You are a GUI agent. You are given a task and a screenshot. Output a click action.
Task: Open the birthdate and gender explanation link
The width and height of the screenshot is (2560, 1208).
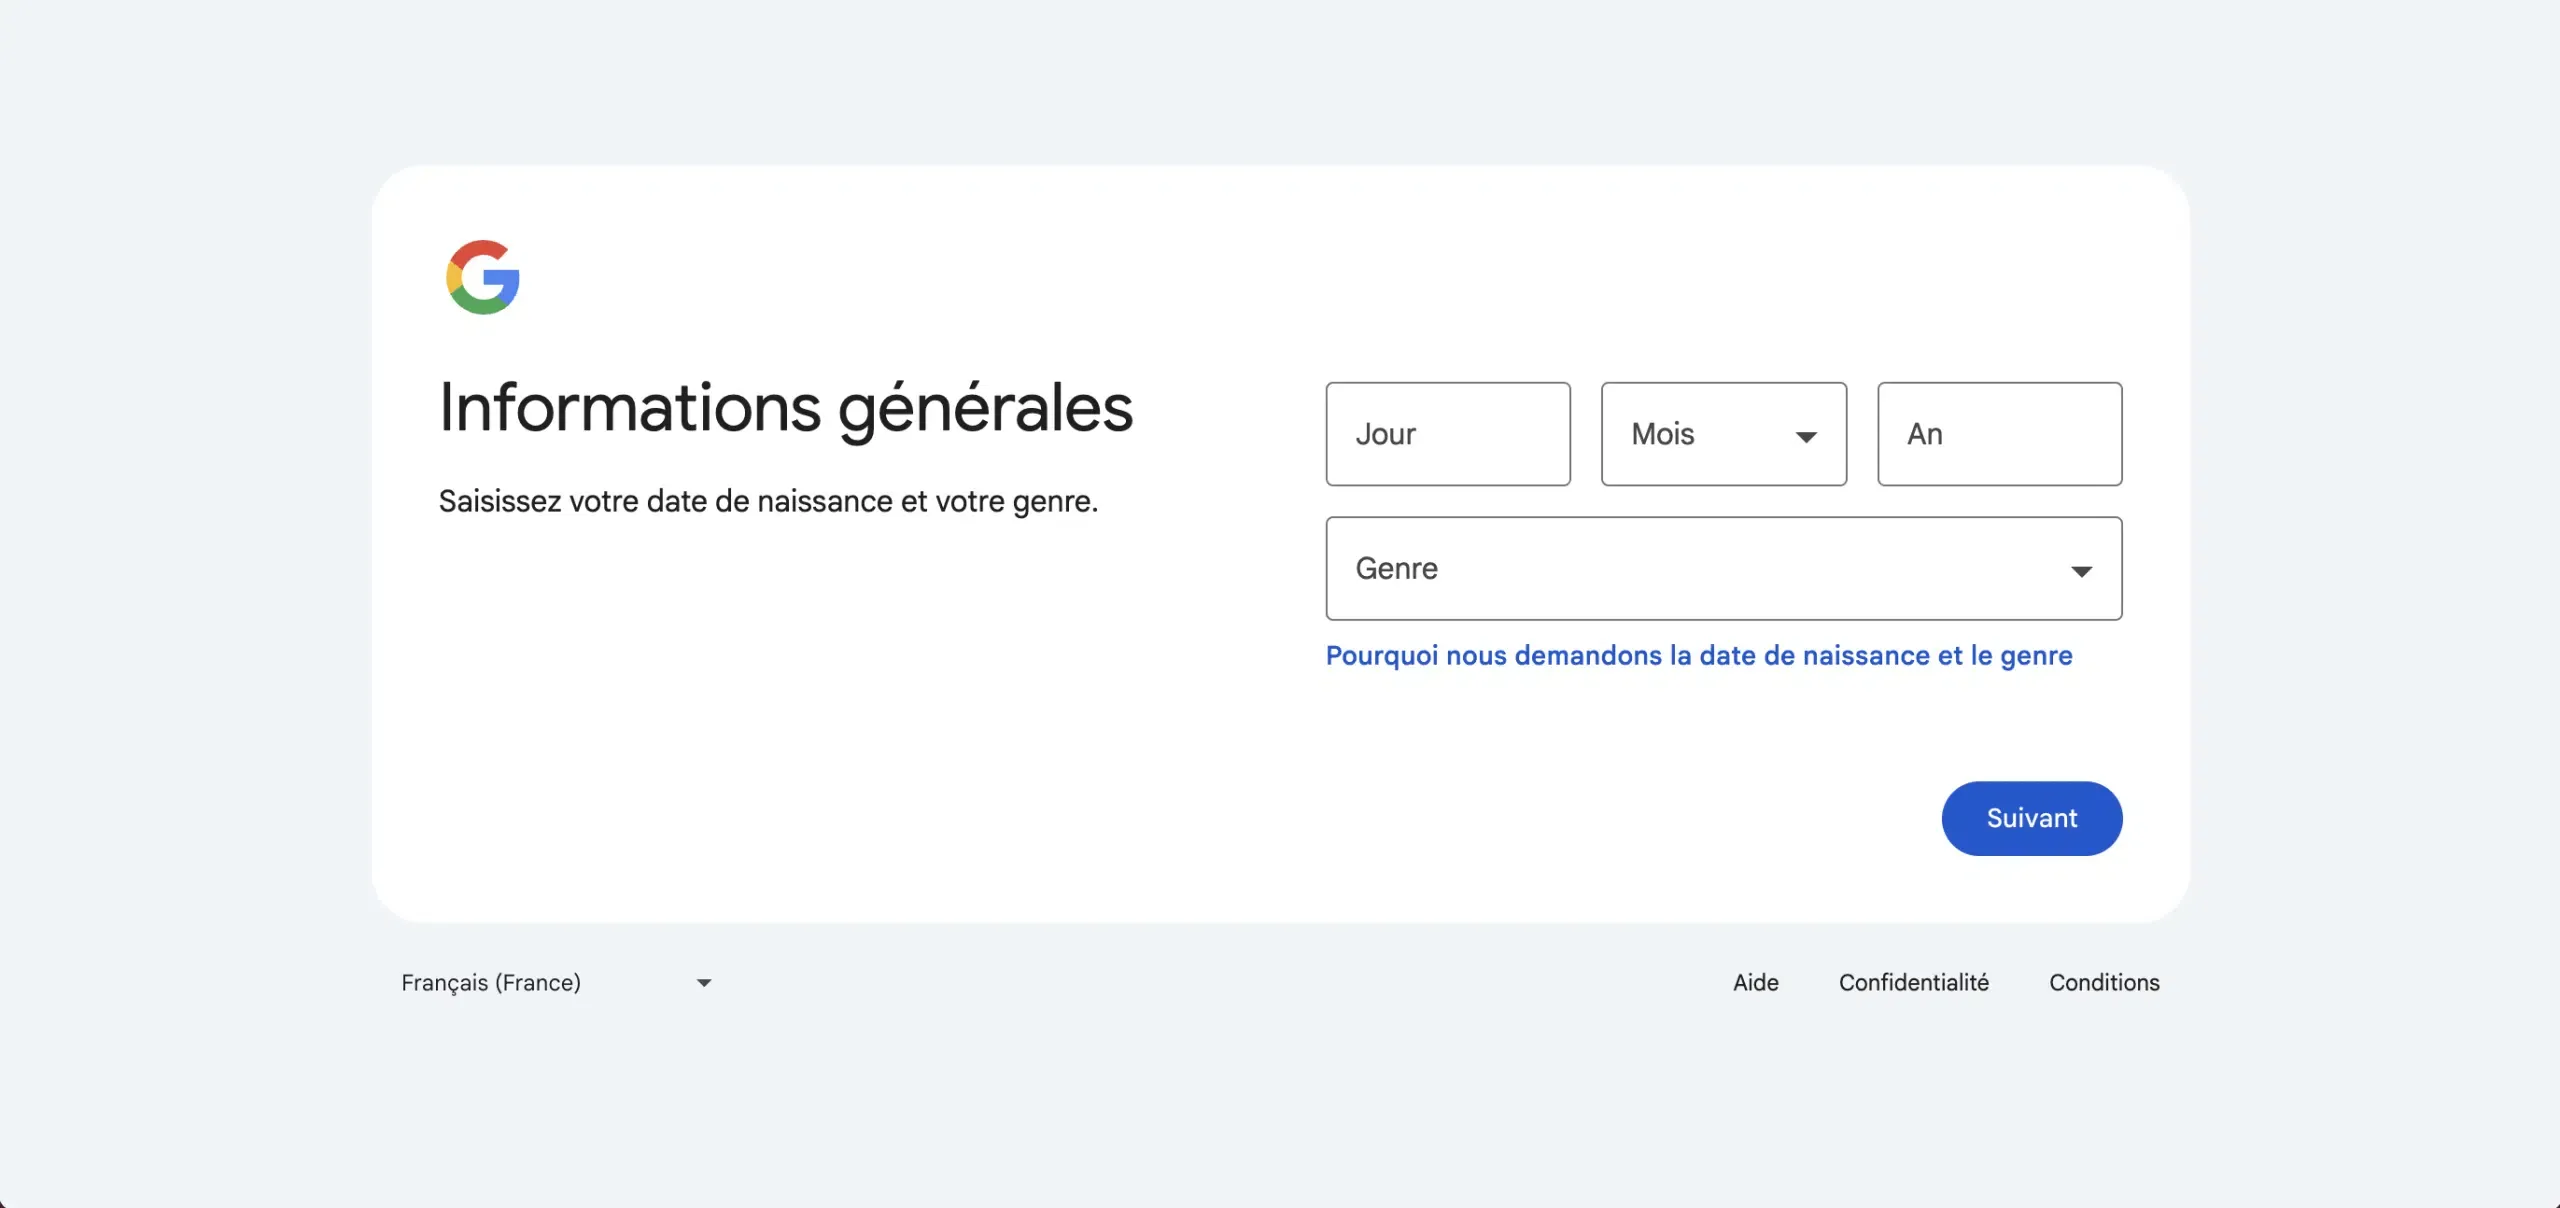coord(1699,656)
